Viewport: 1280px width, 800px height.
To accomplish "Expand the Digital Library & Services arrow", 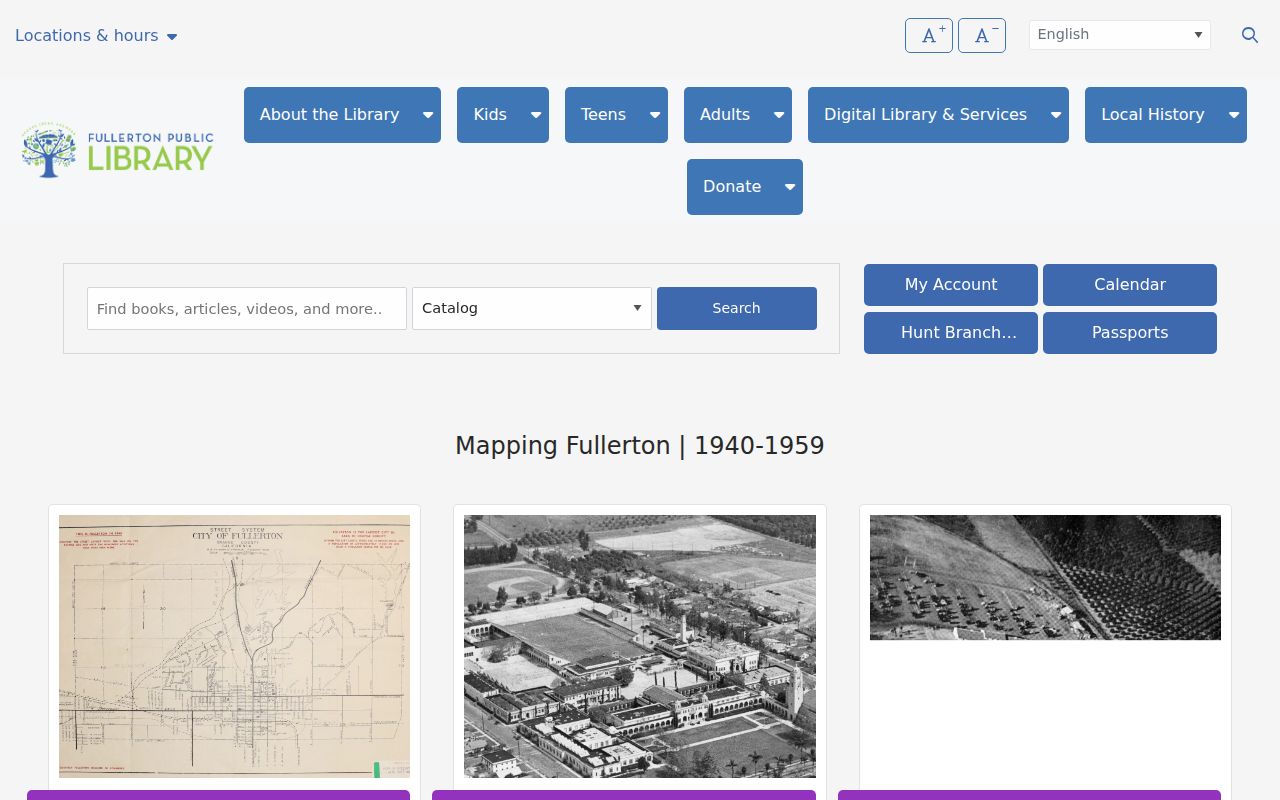I will (x=1056, y=115).
